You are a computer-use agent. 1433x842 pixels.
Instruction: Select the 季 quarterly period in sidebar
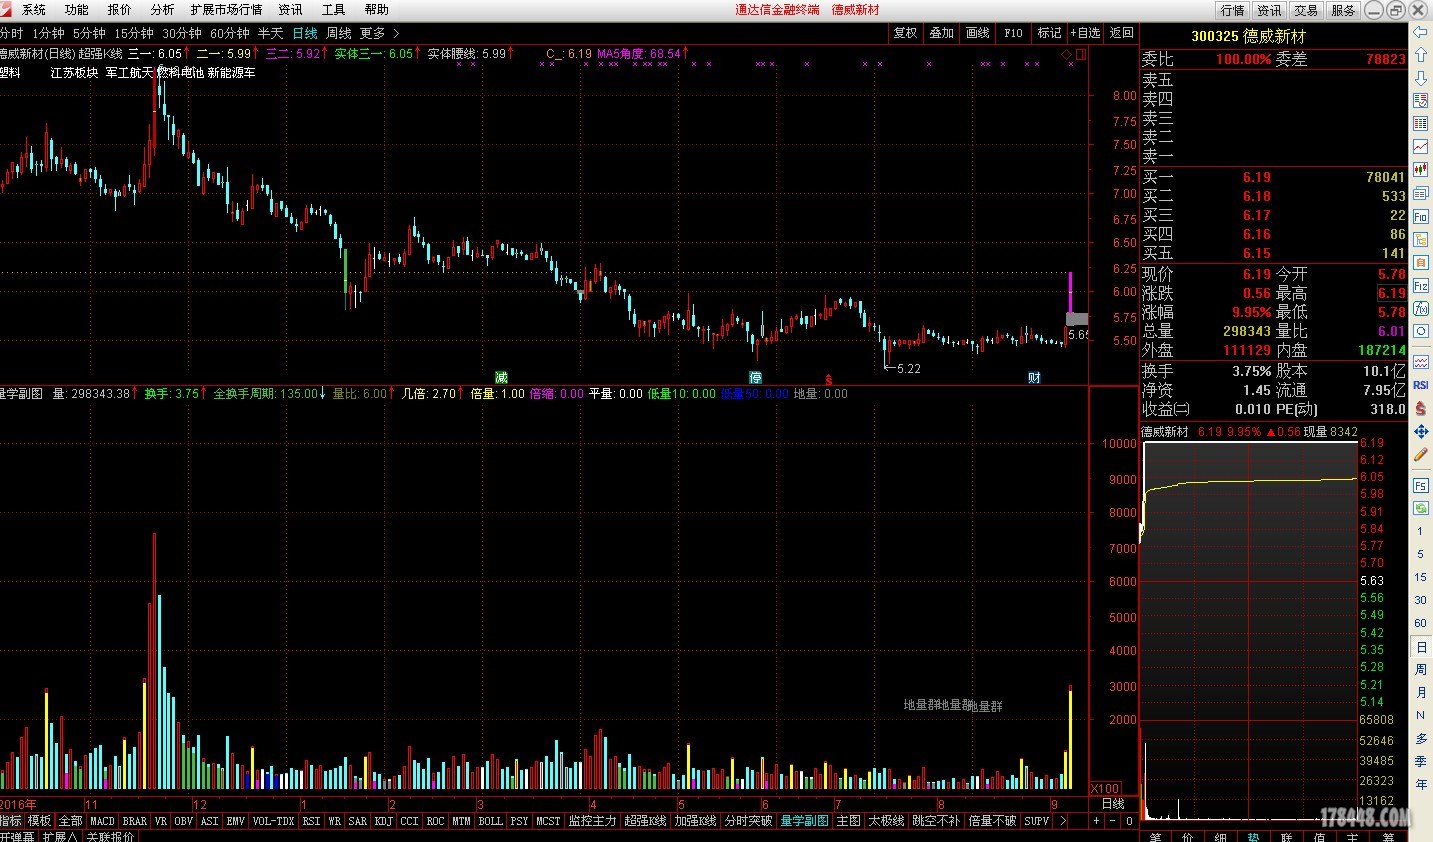pos(1420,761)
